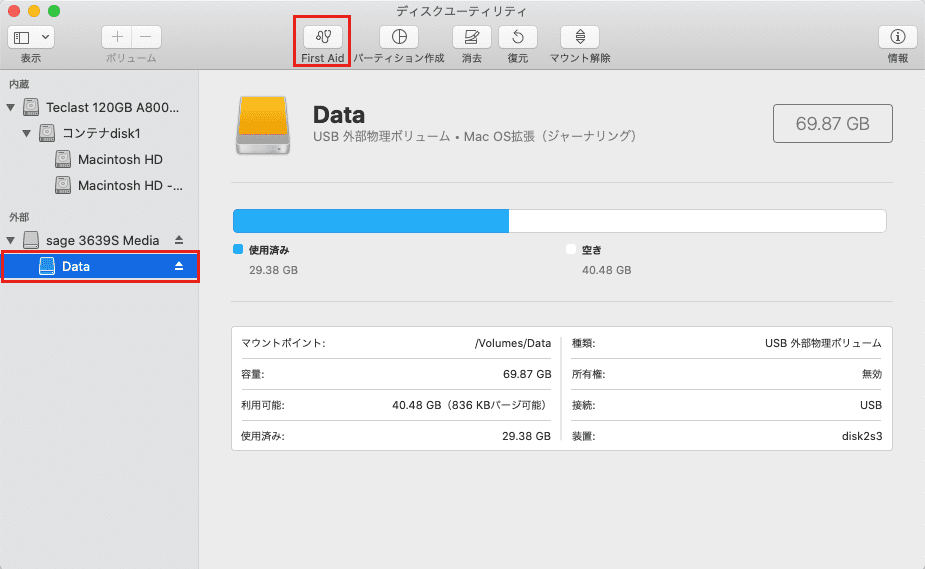Eject the Data volume
The width and height of the screenshot is (925, 569).
pos(179,267)
